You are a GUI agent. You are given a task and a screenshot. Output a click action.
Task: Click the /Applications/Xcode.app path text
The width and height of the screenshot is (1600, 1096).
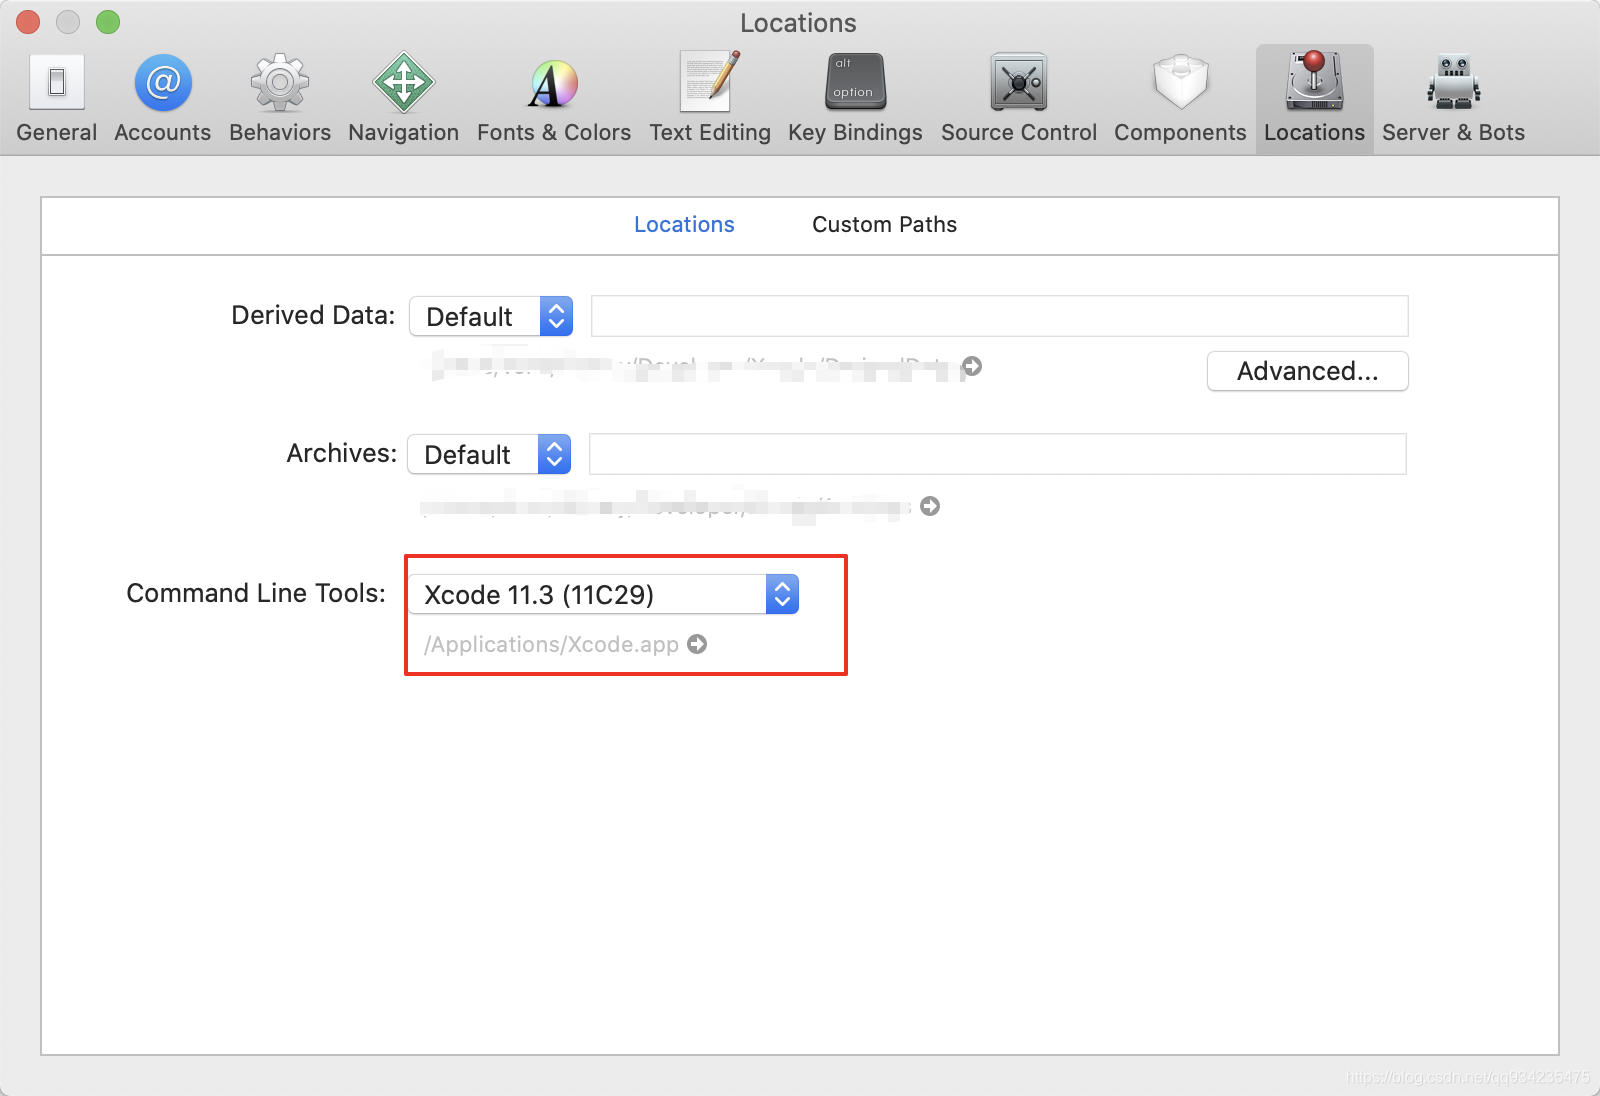pos(551,644)
